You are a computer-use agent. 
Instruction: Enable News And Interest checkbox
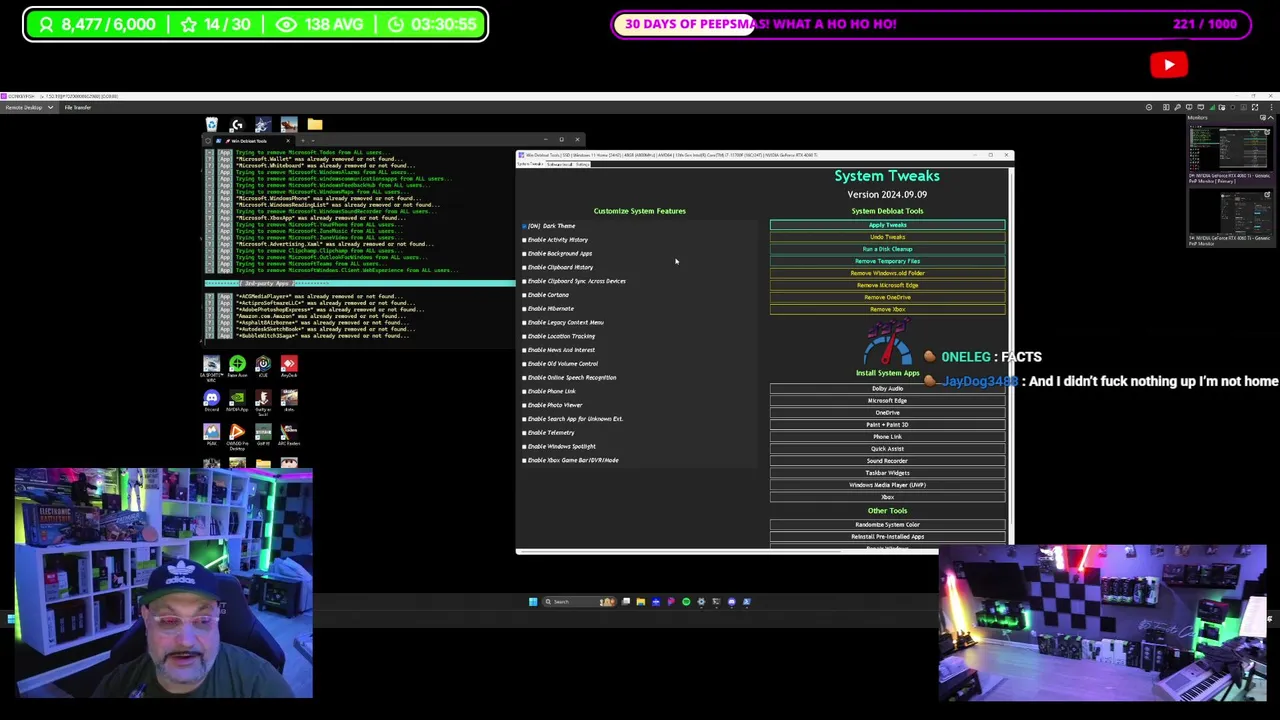(x=524, y=350)
